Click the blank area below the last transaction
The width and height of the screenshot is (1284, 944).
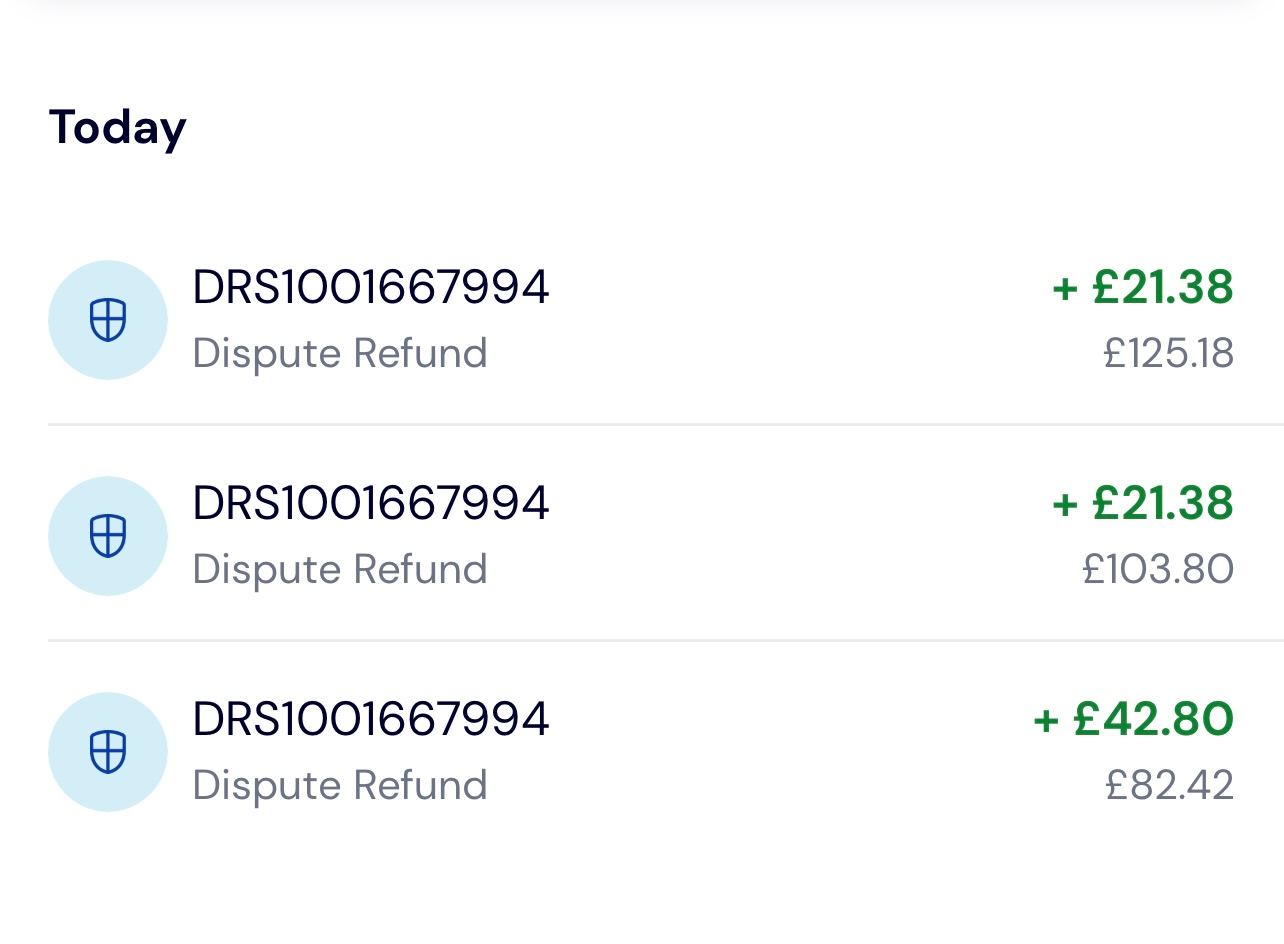coord(642,885)
